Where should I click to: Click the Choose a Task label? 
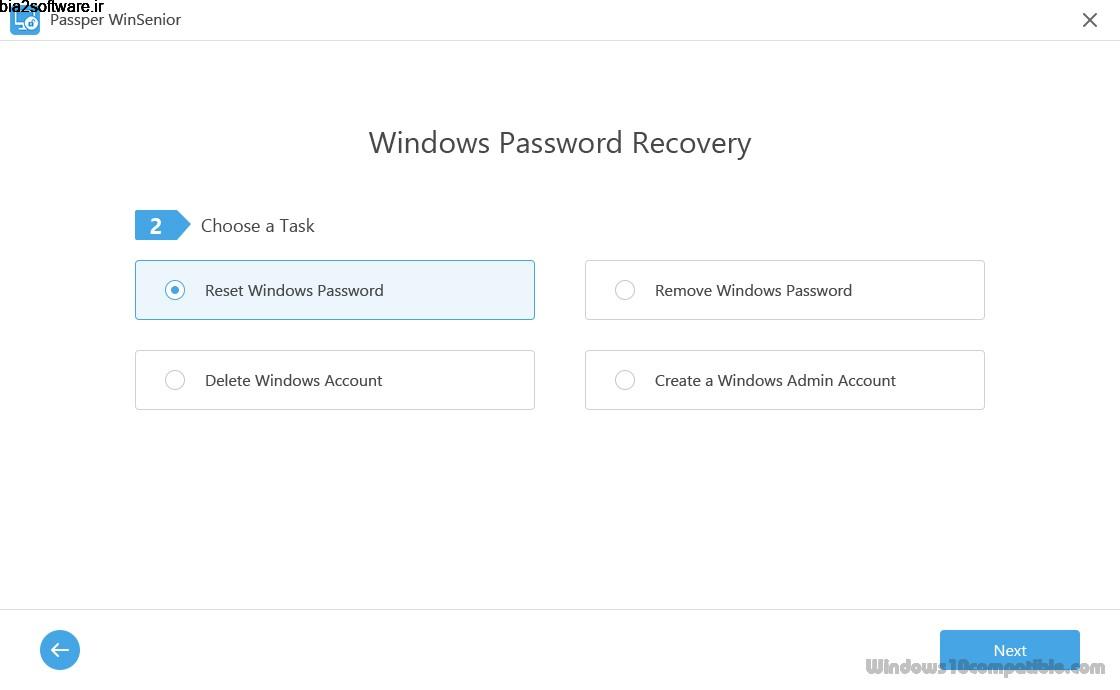pyautogui.click(x=257, y=225)
